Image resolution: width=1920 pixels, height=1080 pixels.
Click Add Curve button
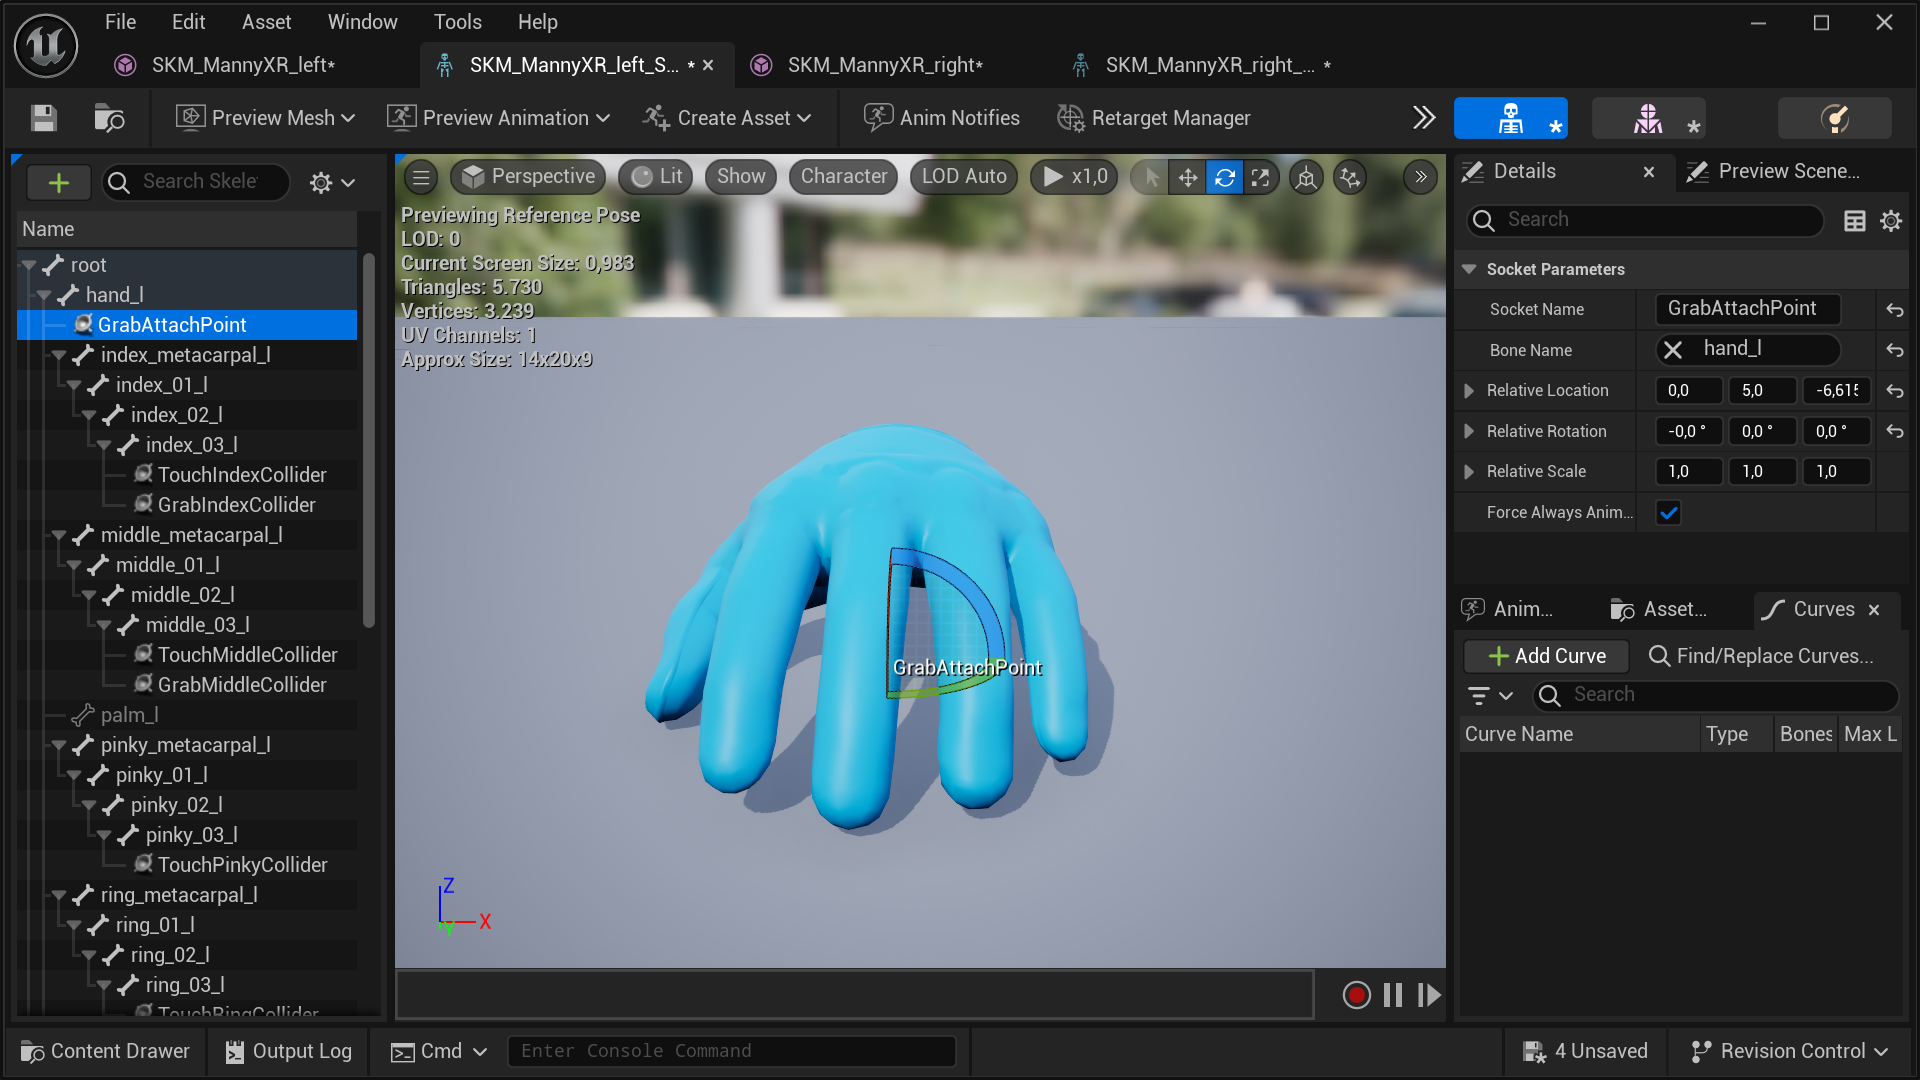(x=1546, y=656)
